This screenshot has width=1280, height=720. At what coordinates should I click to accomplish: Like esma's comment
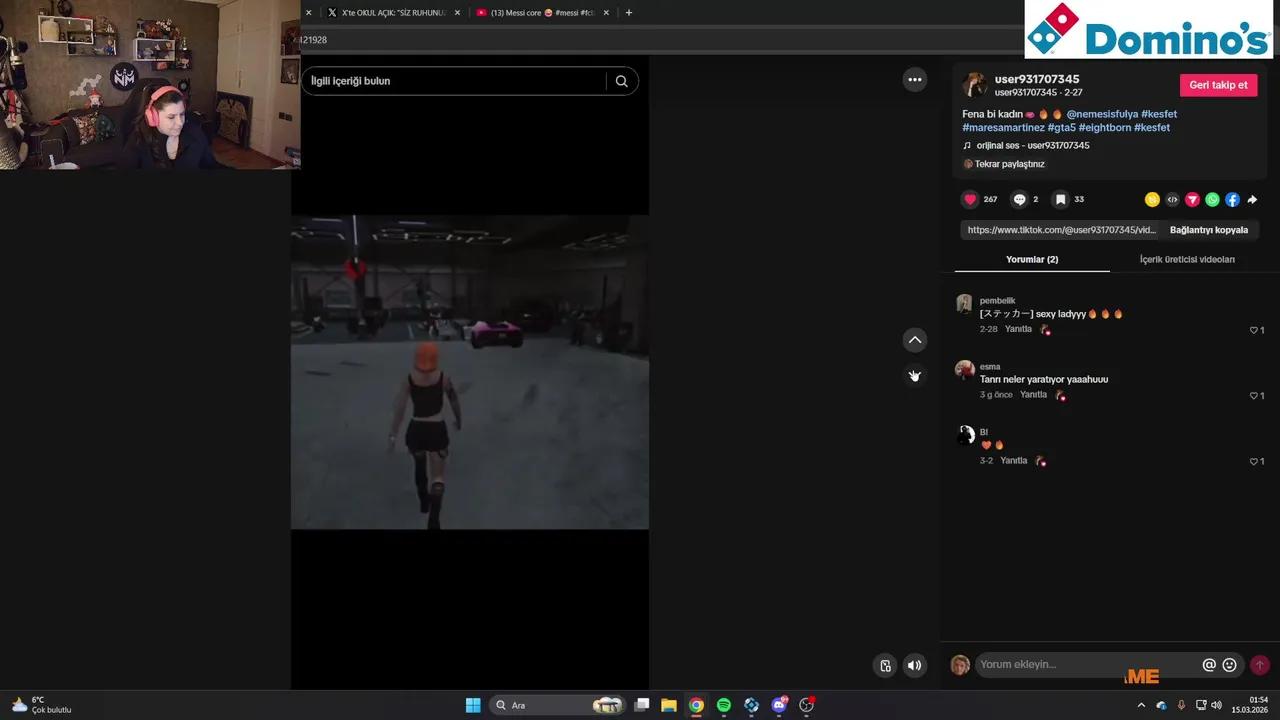pos(1256,396)
